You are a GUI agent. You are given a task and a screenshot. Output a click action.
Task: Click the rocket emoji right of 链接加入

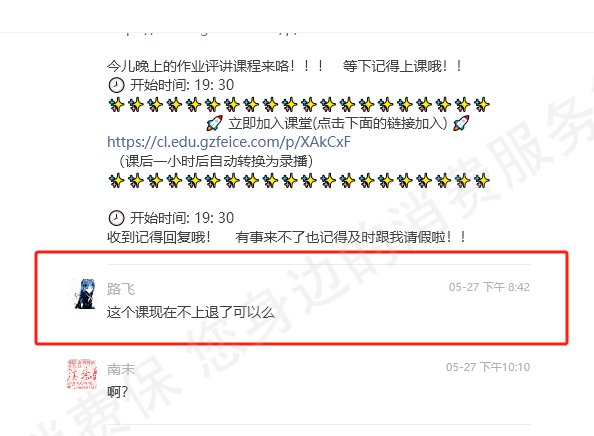pyautogui.click(x=461, y=123)
